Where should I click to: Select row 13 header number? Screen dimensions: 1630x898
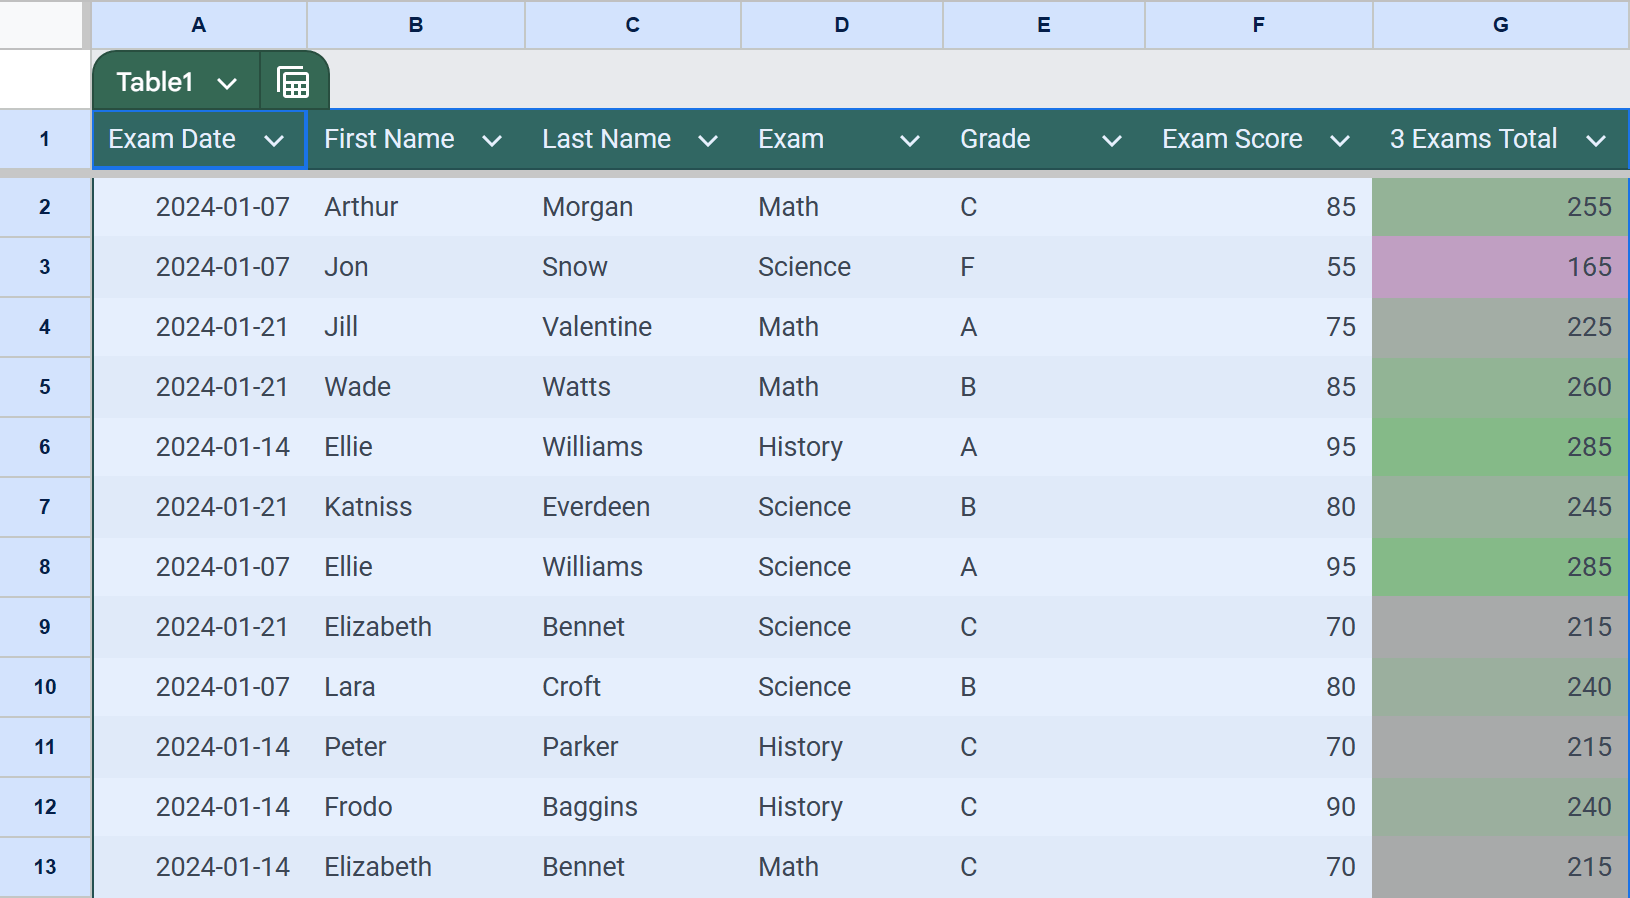click(x=45, y=867)
